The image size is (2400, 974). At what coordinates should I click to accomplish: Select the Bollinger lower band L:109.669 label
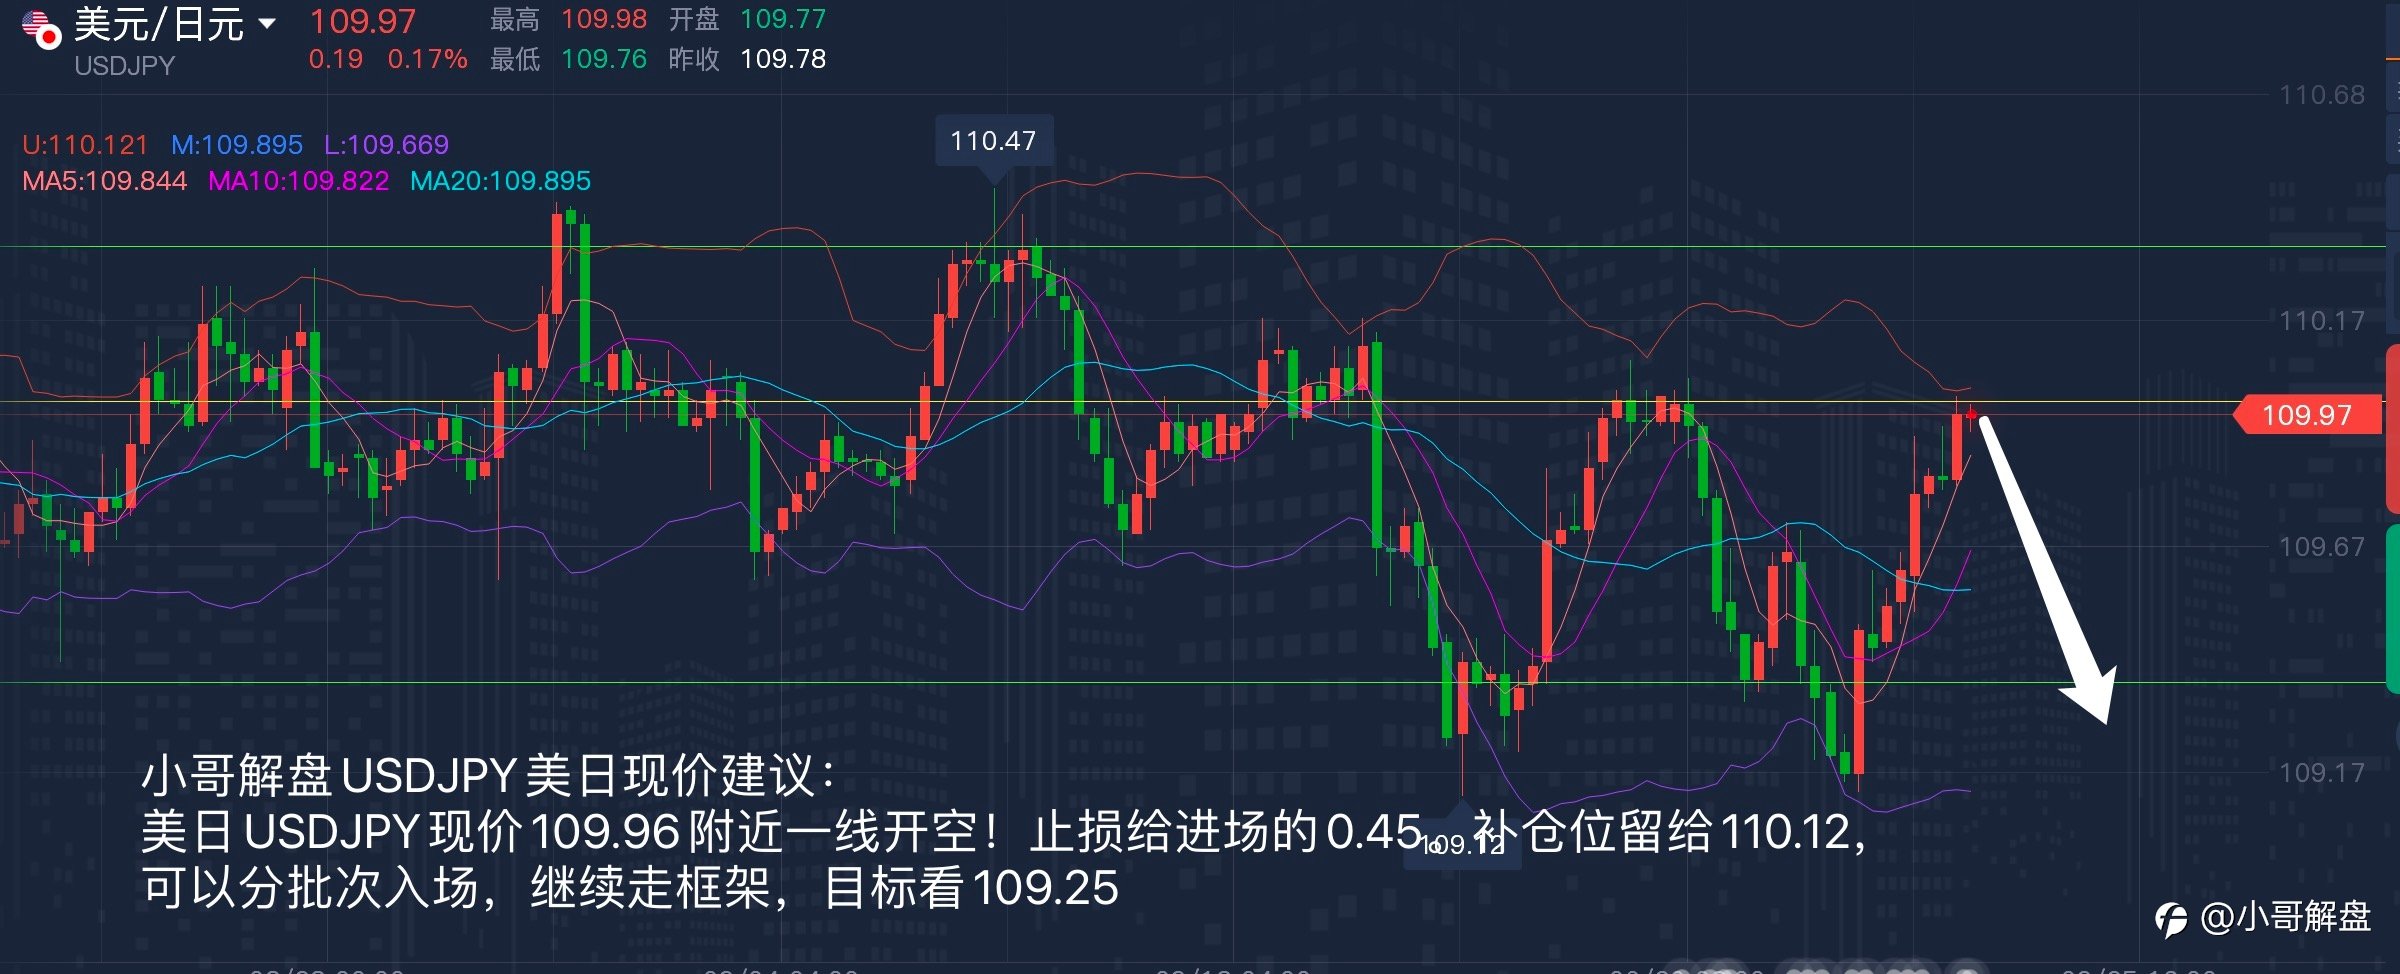386,145
